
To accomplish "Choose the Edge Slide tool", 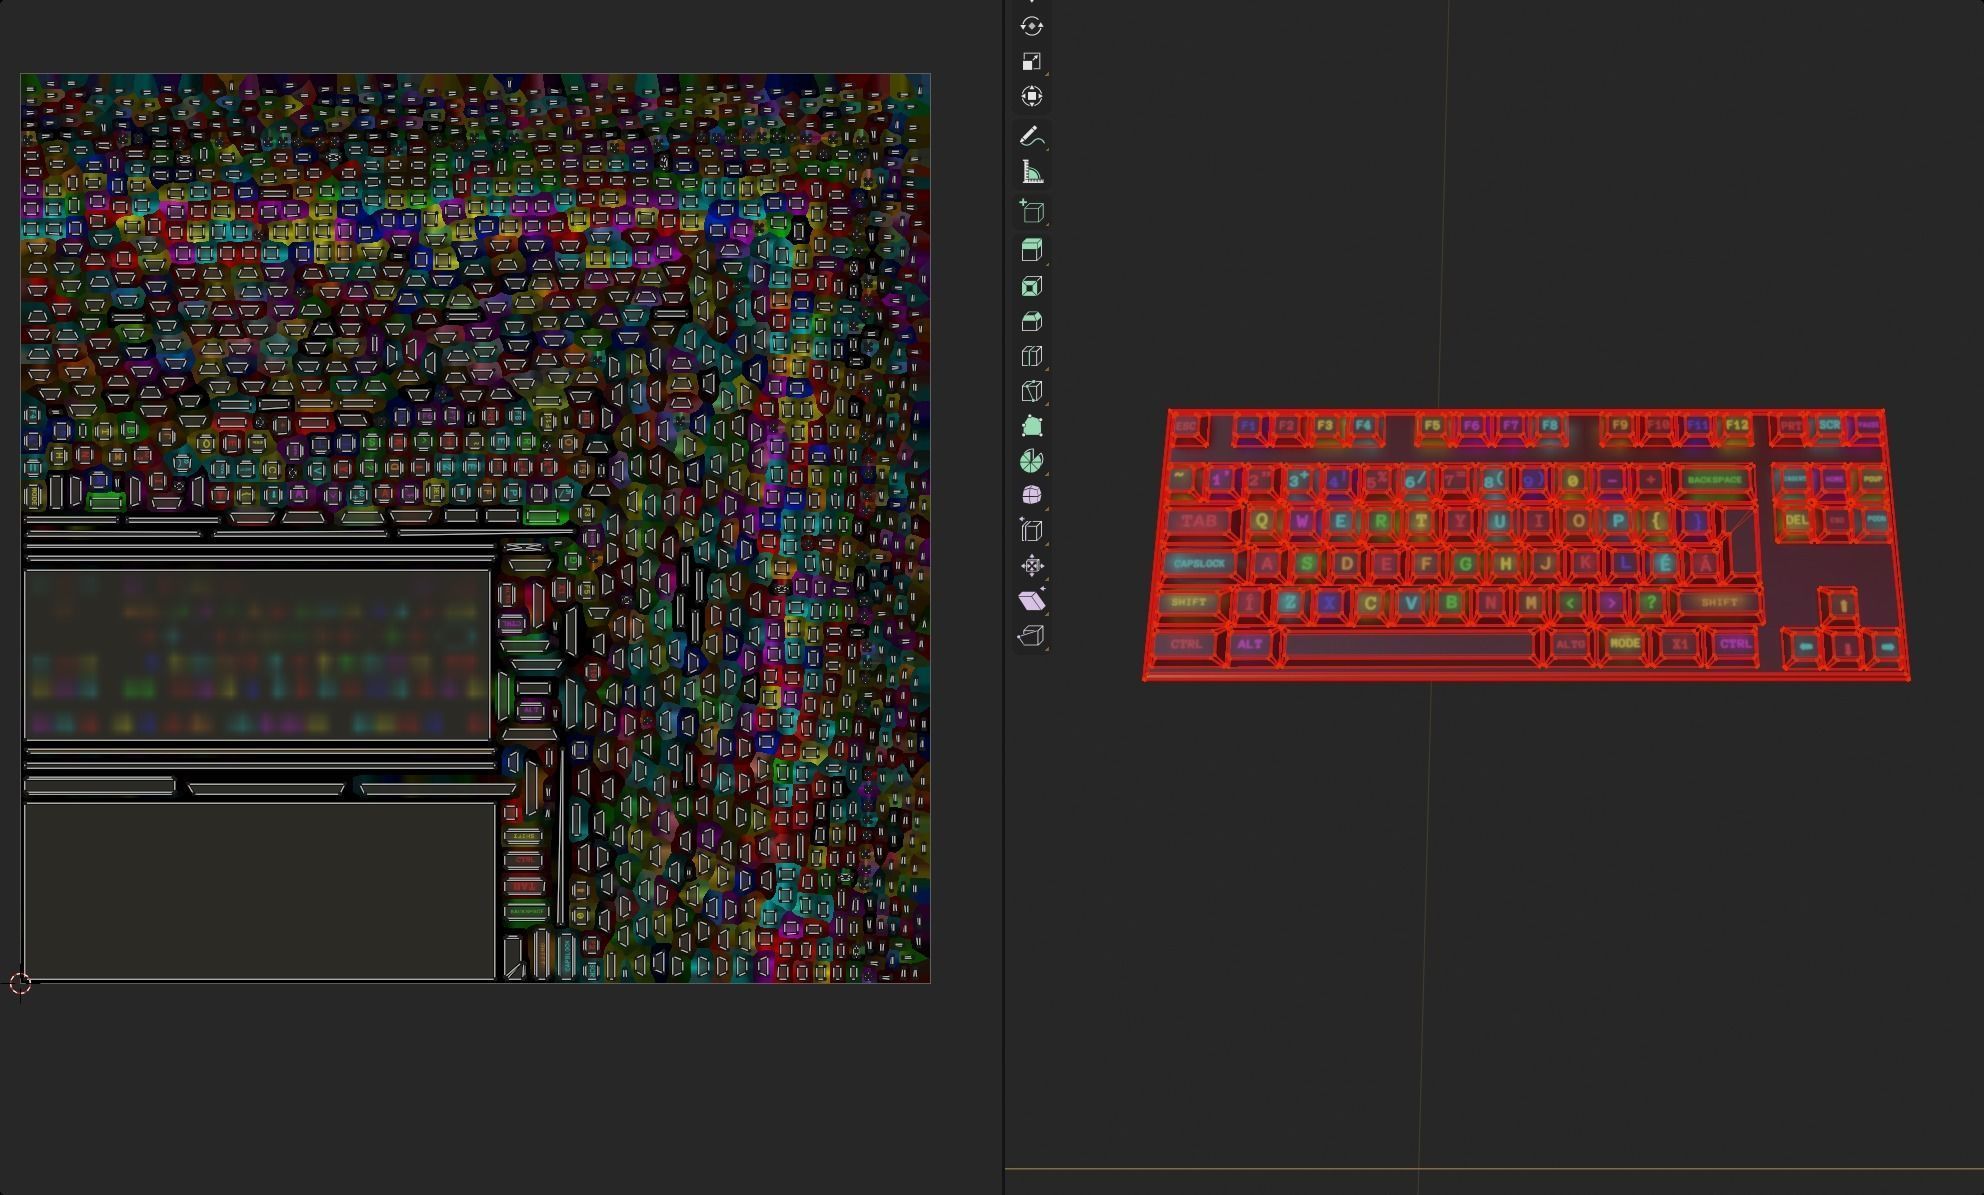I will (x=1031, y=531).
